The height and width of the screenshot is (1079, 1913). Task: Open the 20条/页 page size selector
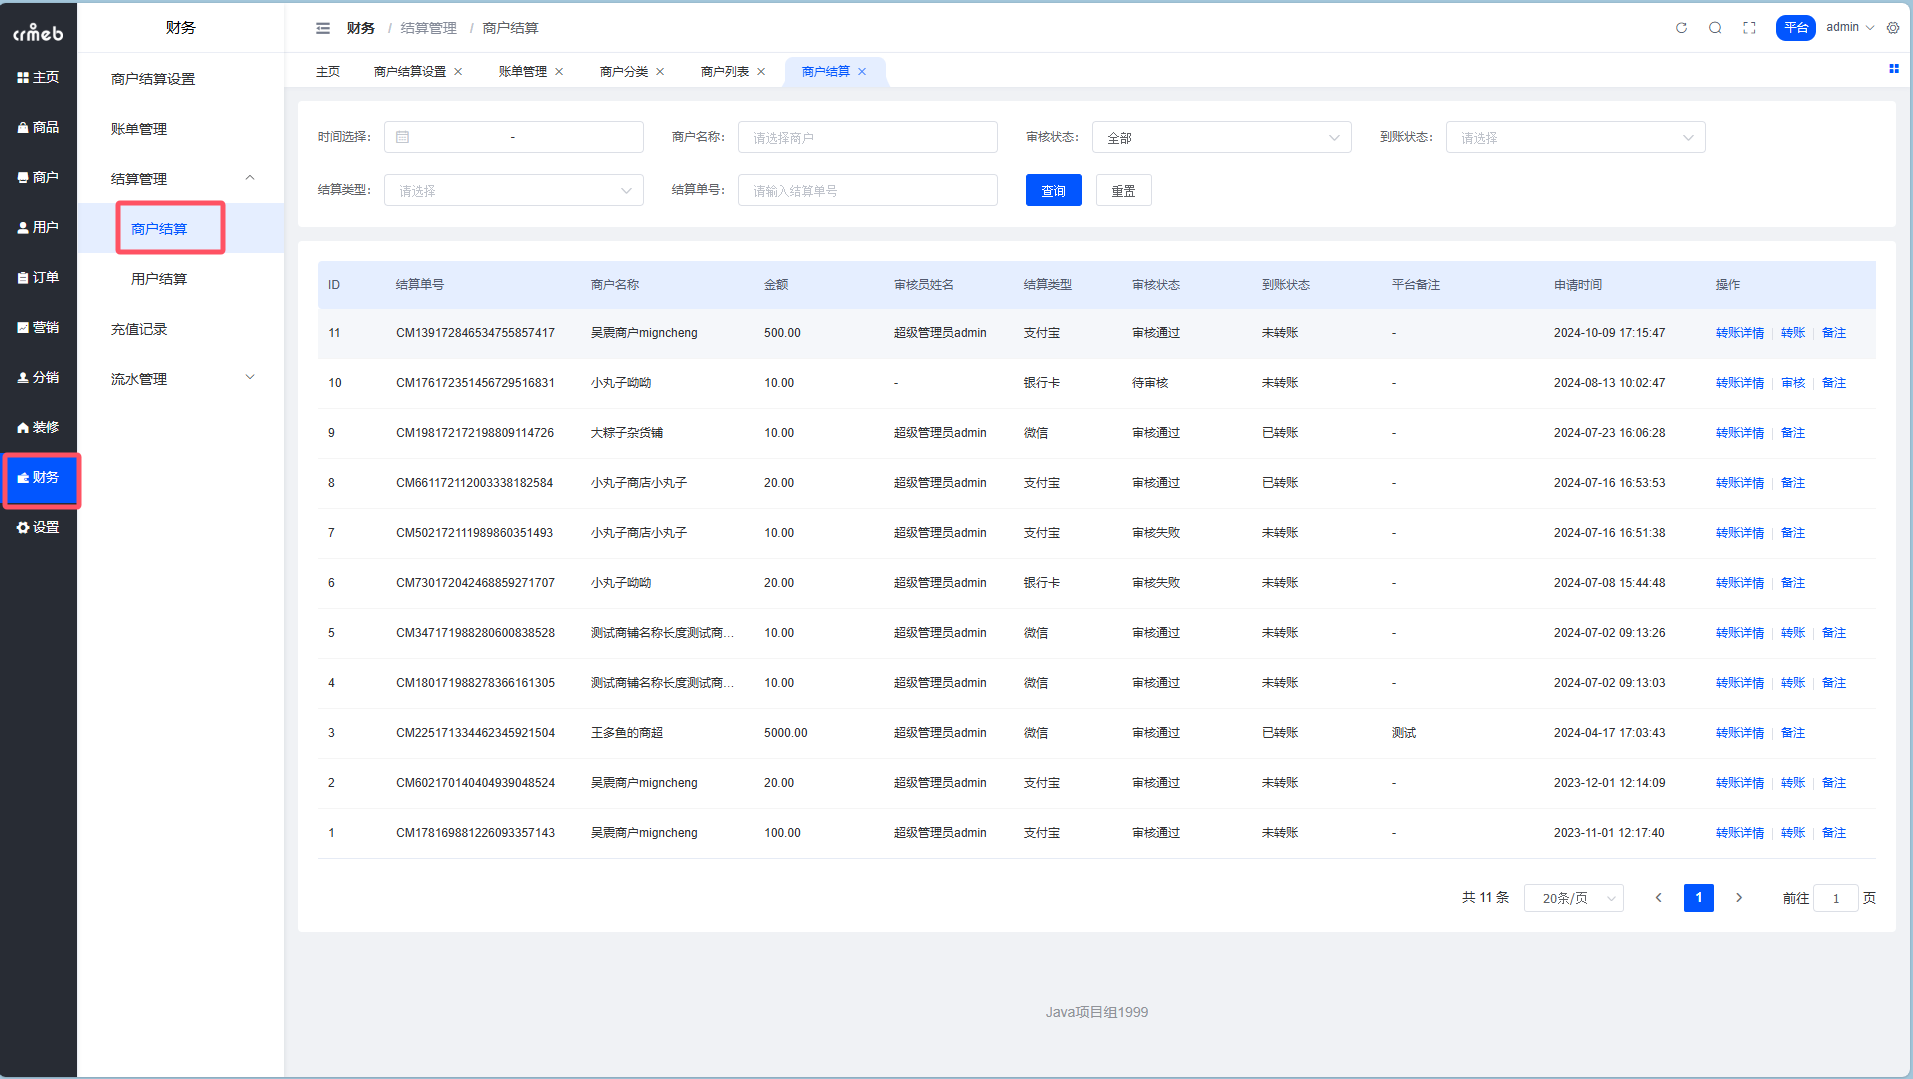click(x=1573, y=898)
